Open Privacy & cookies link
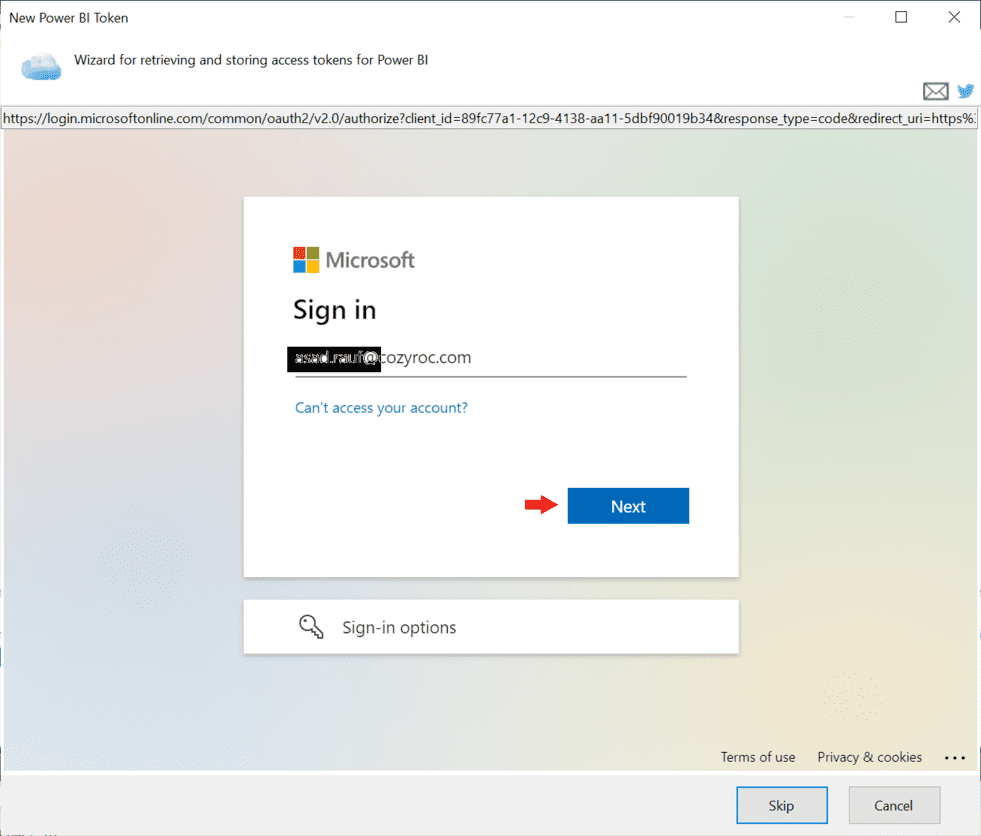The width and height of the screenshot is (981, 836). coord(869,757)
